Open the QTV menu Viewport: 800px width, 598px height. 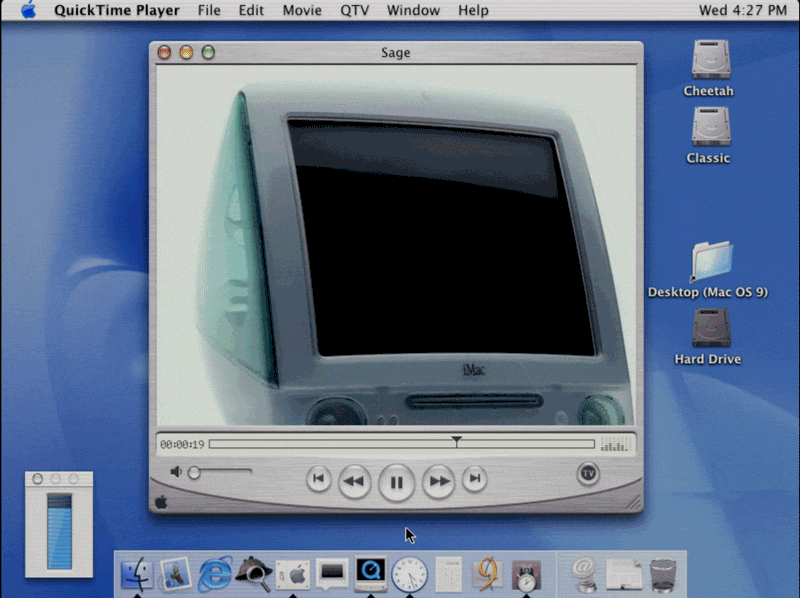355,10
